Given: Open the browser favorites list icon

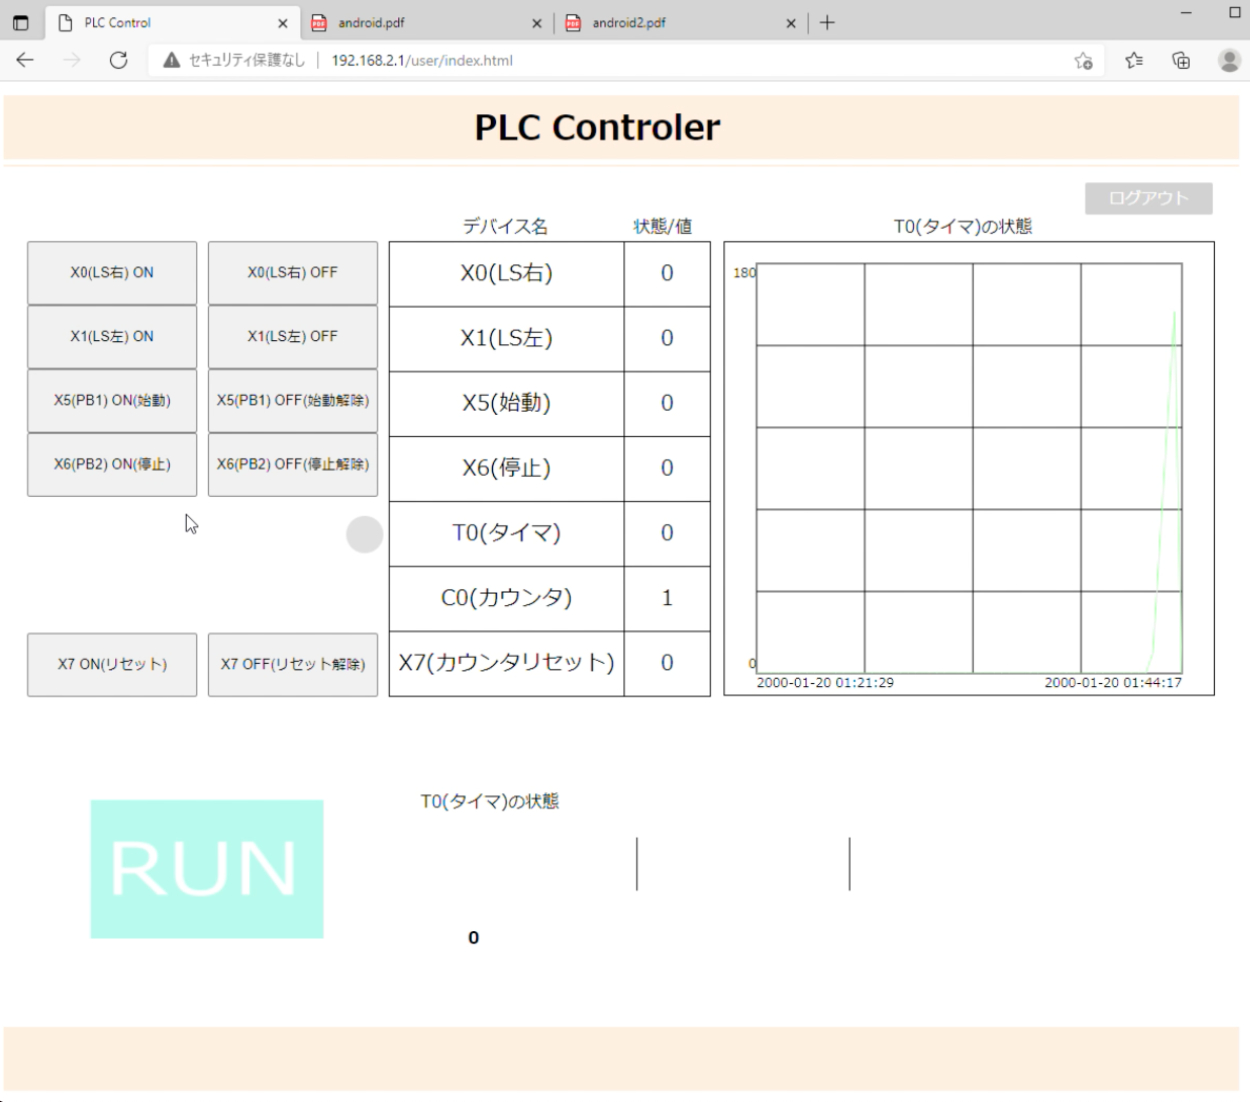Looking at the screenshot, I should [1133, 61].
